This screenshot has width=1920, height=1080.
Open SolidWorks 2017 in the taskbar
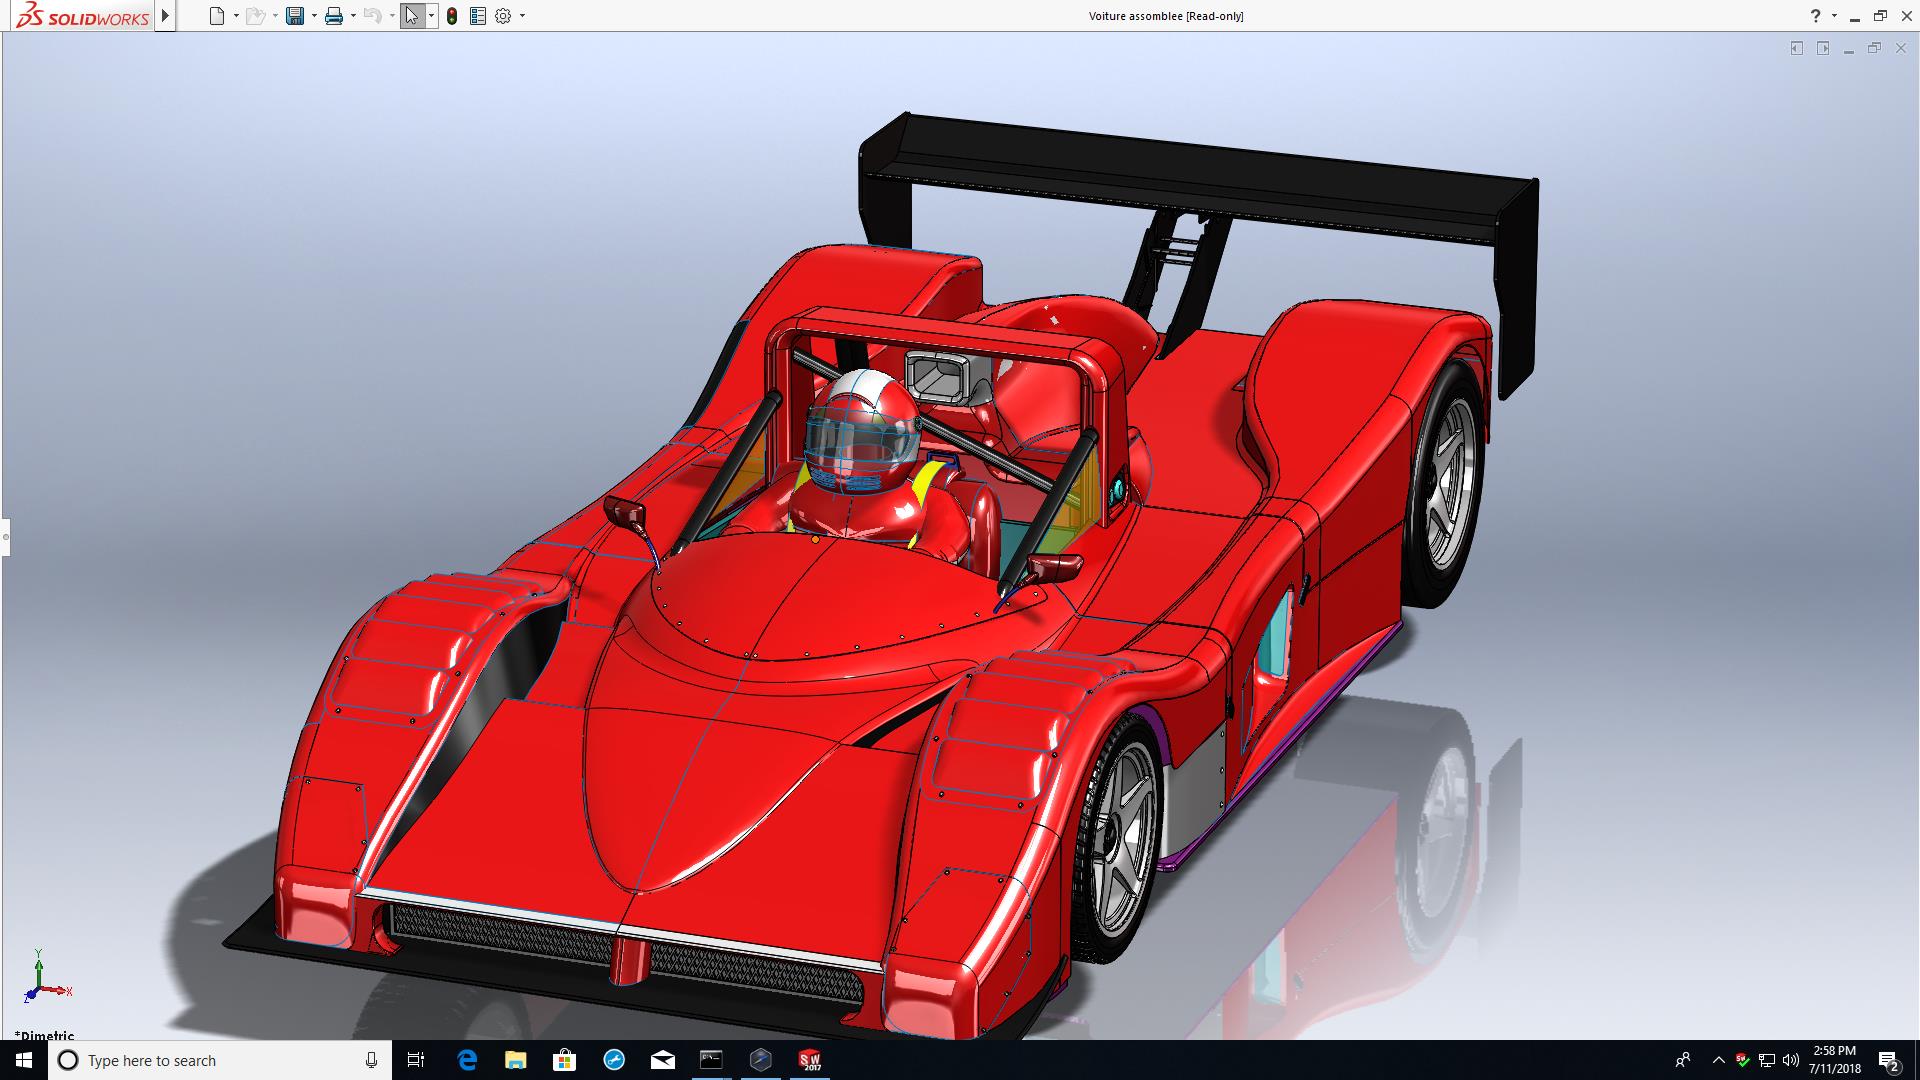809,1060
